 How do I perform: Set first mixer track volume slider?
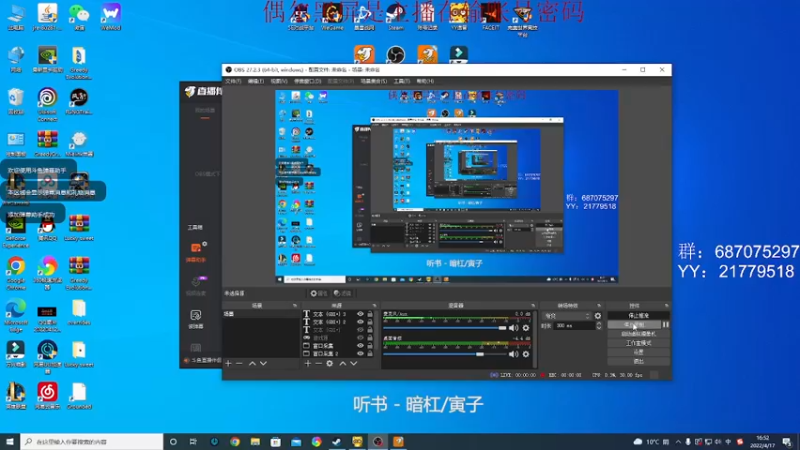tap(445, 328)
